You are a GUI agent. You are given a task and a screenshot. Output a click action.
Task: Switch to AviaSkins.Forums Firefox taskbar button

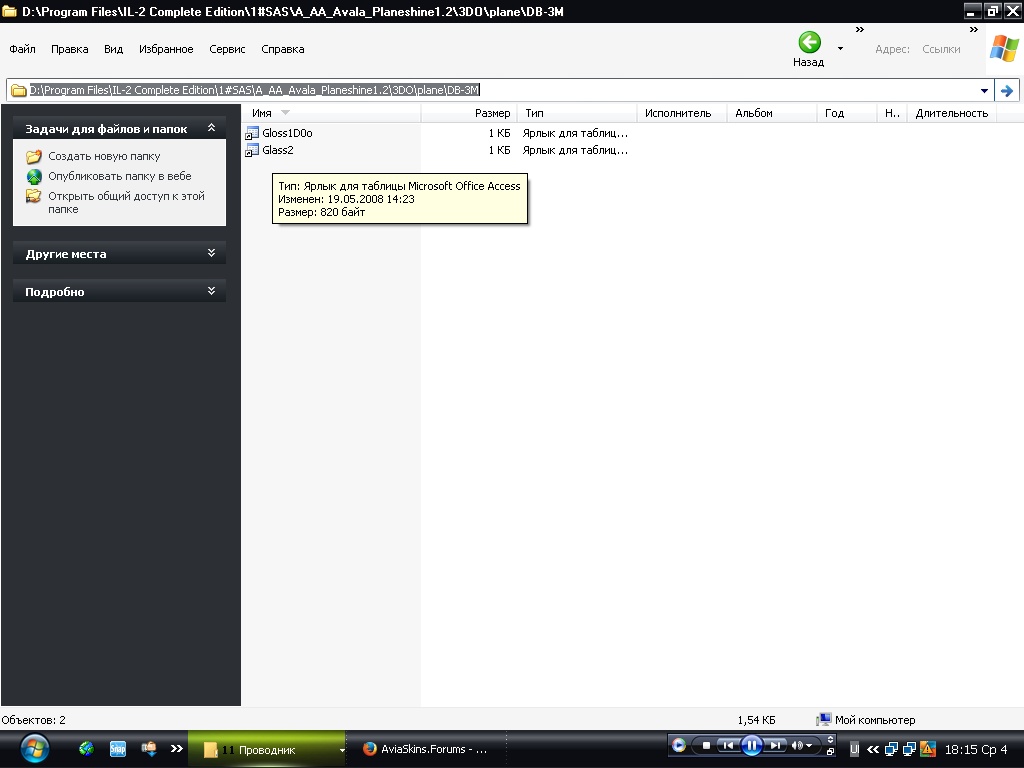[425, 749]
